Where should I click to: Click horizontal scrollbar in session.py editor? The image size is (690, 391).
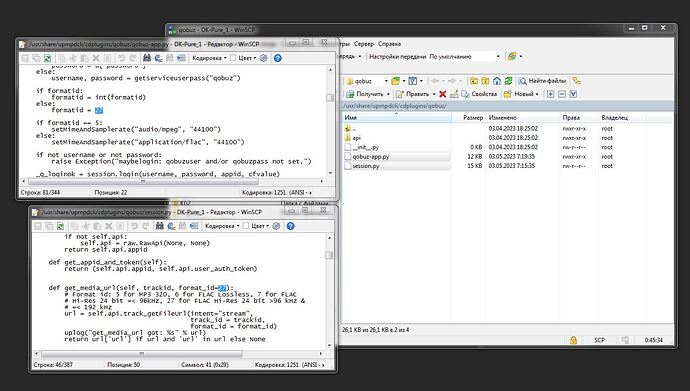[x=141, y=353]
